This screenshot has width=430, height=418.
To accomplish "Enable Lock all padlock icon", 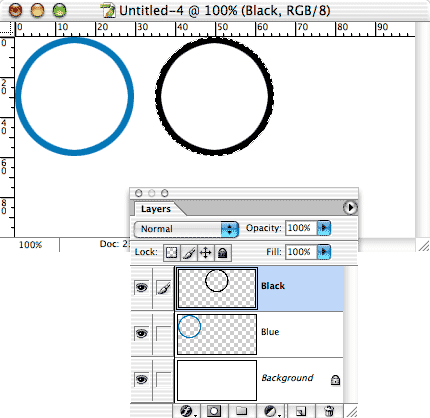I will pyautogui.click(x=222, y=253).
